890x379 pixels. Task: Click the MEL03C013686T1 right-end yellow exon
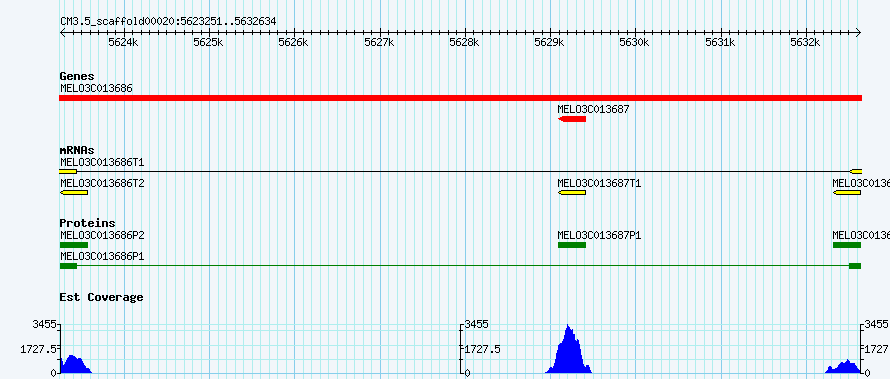coord(856,171)
